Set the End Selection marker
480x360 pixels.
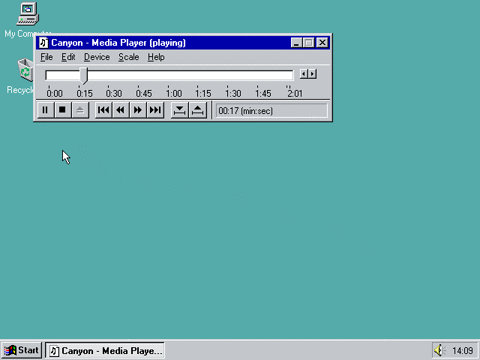pos(198,110)
